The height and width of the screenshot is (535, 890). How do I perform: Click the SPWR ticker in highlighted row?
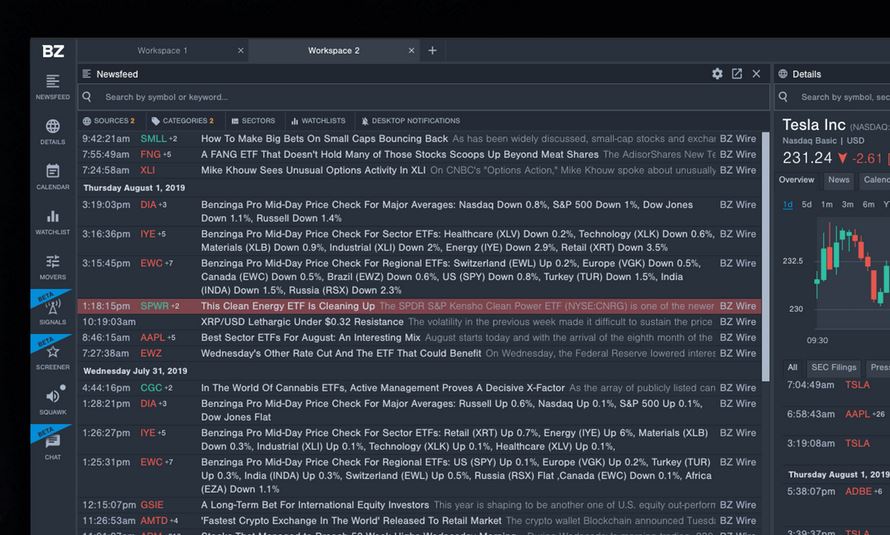[154, 306]
